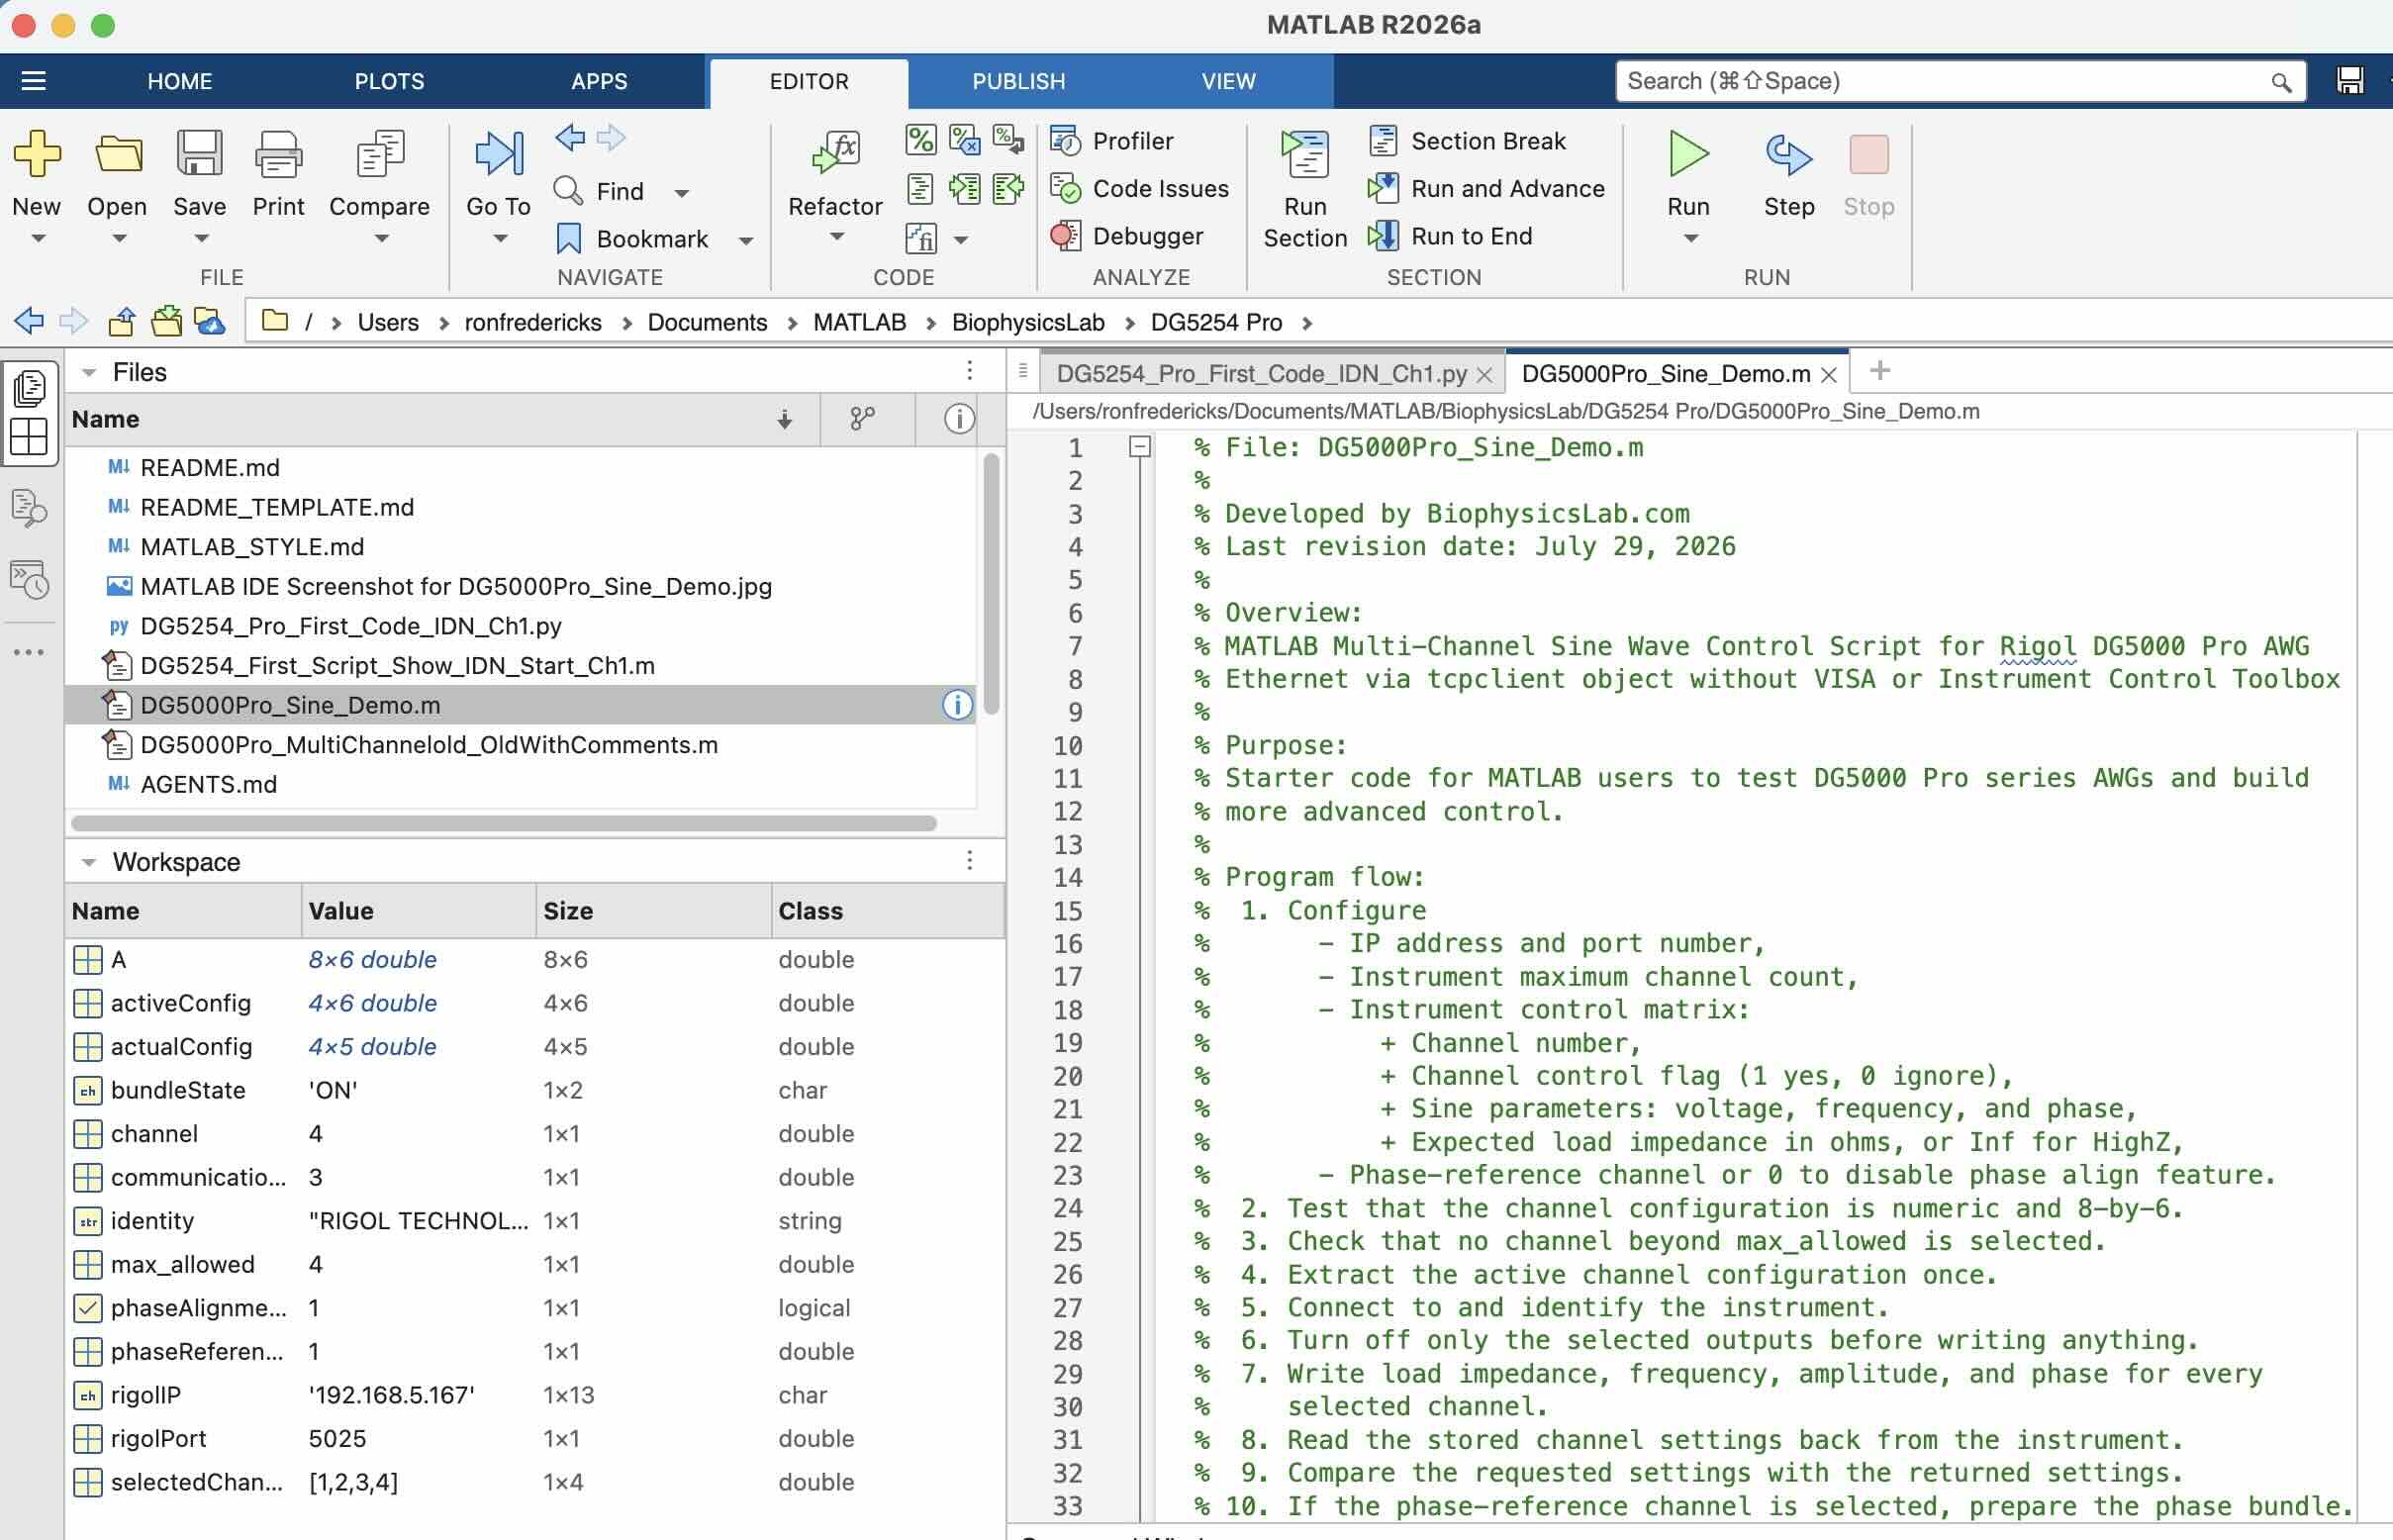Image resolution: width=2393 pixels, height=1540 pixels.
Task: Click the browse for folder icon
Action: (166, 322)
